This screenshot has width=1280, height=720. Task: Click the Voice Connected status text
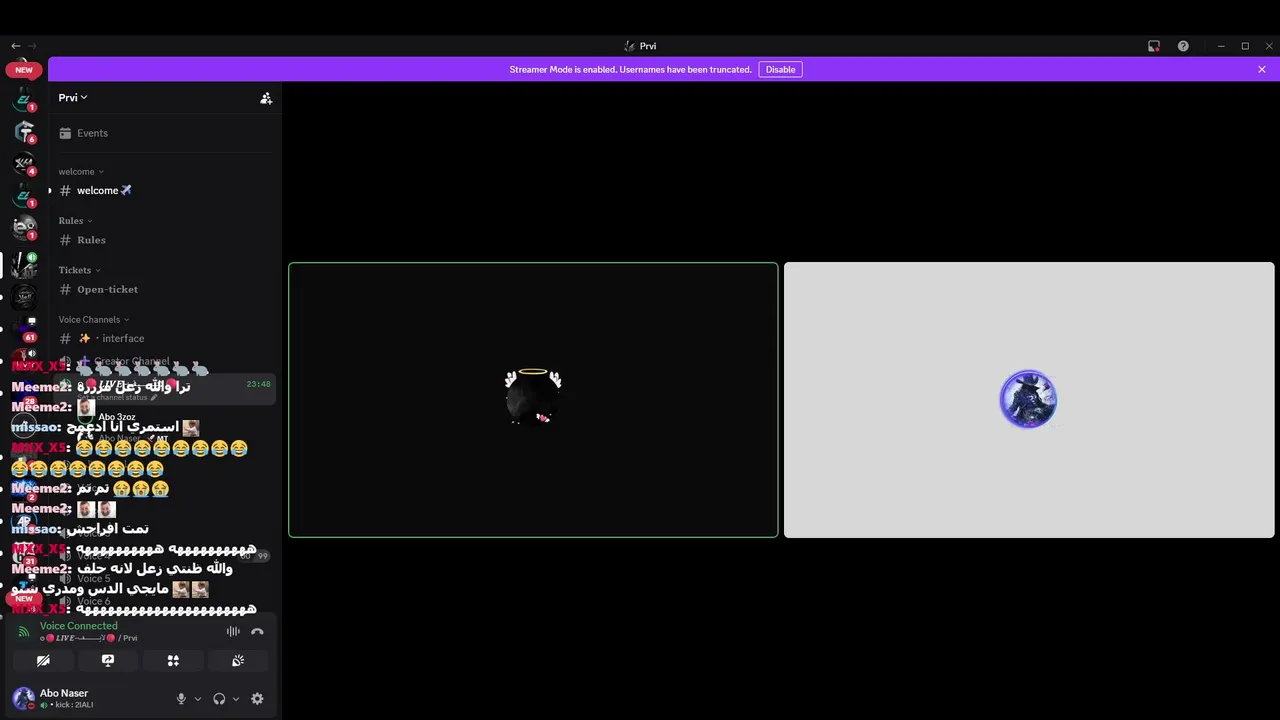pyautogui.click(x=79, y=626)
